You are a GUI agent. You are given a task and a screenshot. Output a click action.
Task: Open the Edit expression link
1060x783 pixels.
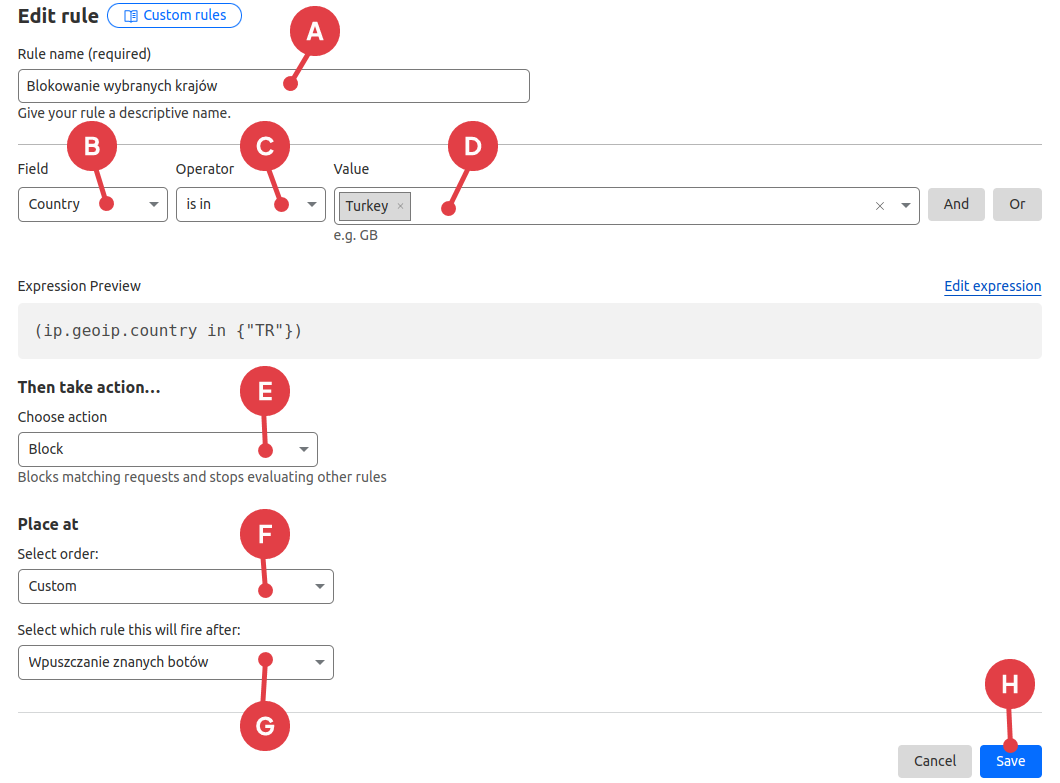[992, 286]
